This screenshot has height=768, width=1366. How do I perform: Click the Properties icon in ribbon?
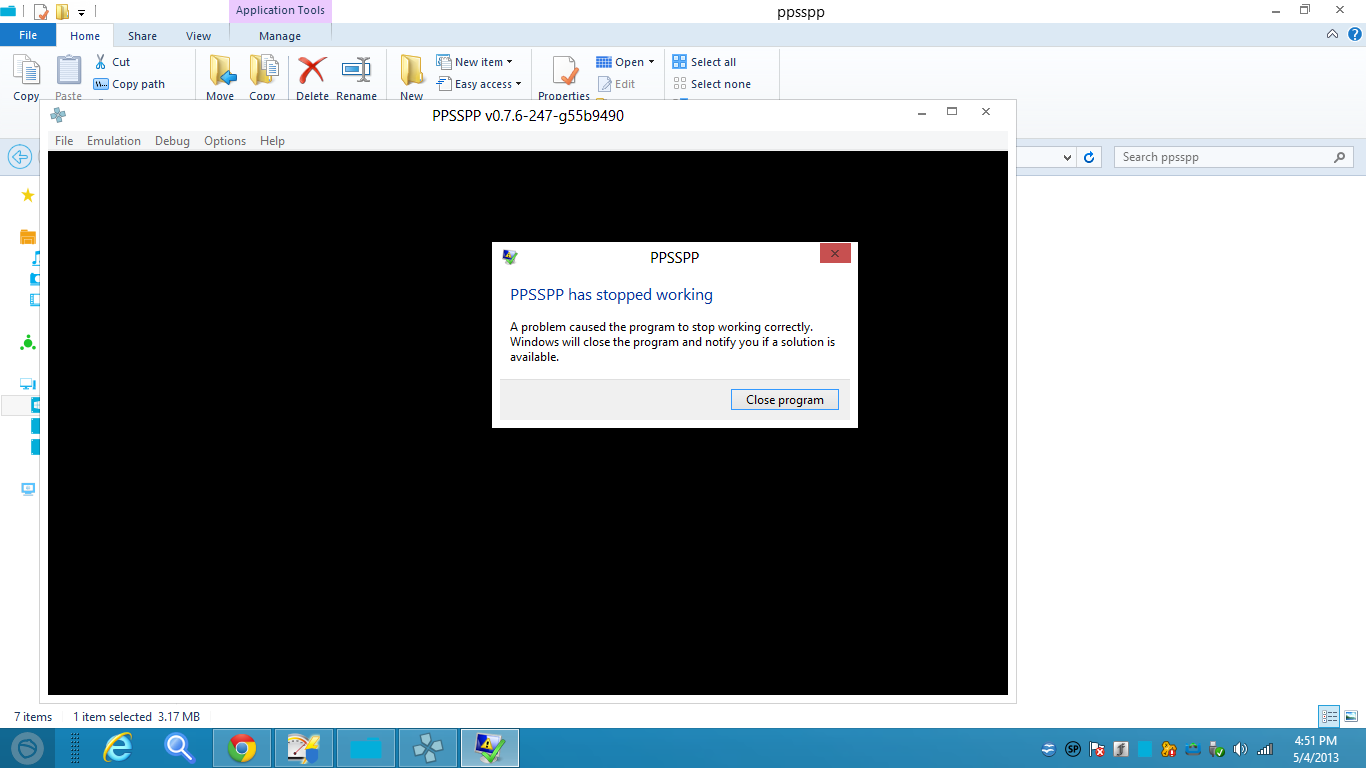(x=564, y=72)
